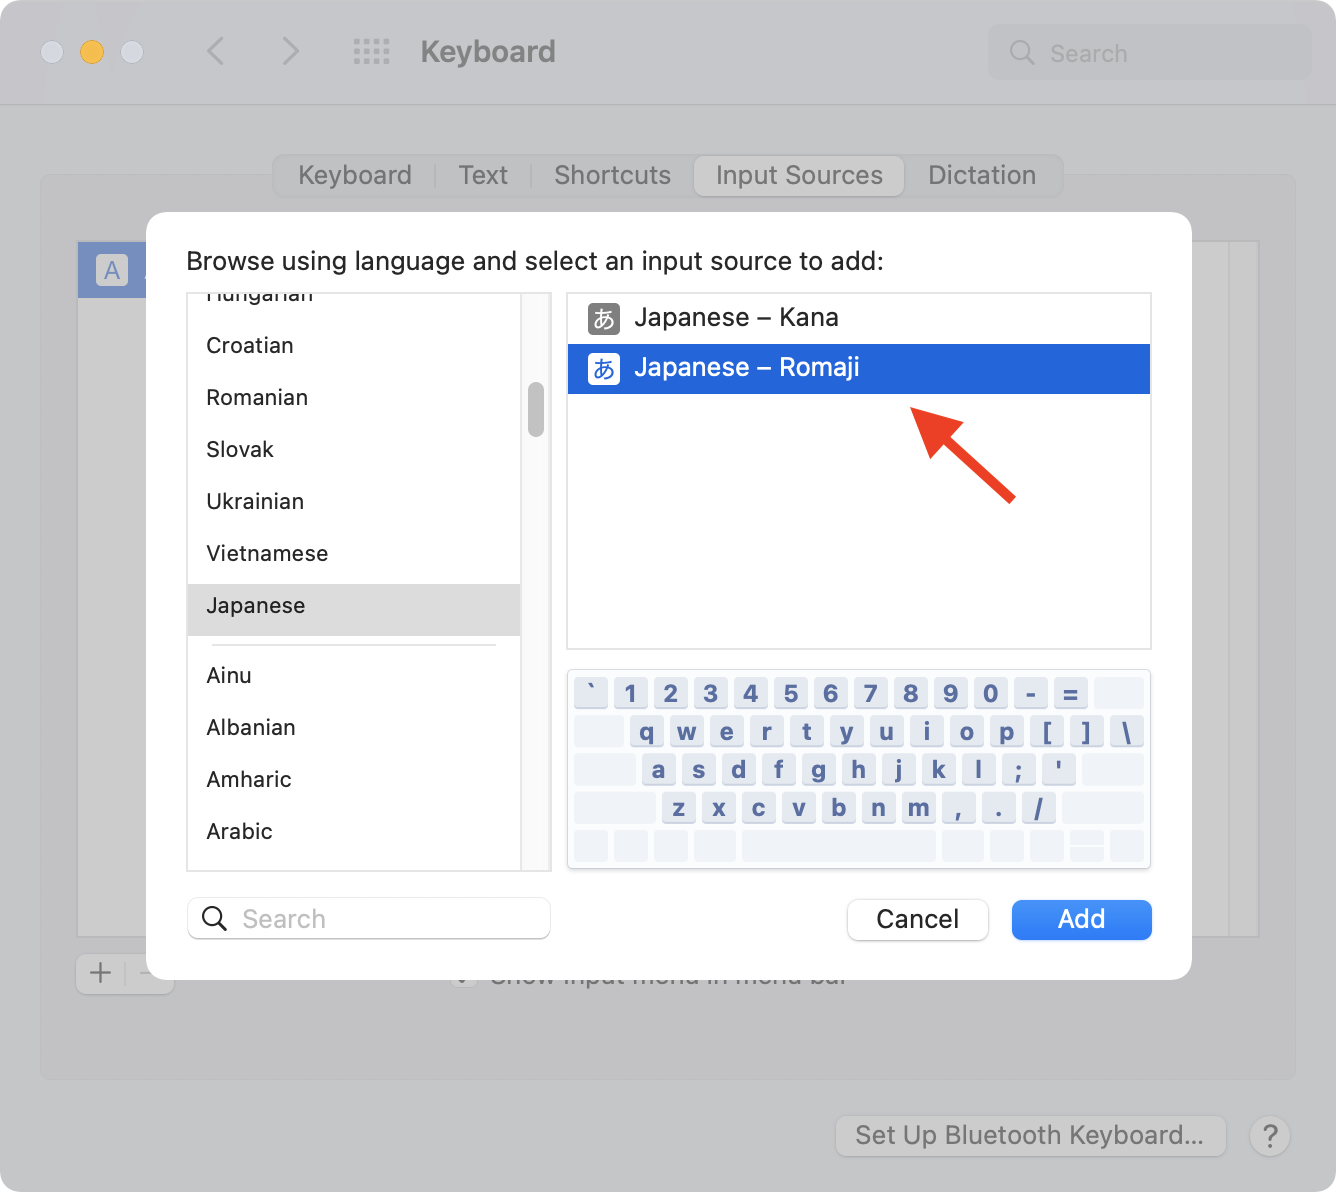1336x1192 pixels.
Task: Click the magnifier icon in the dialog search field
Action: point(214,918)
